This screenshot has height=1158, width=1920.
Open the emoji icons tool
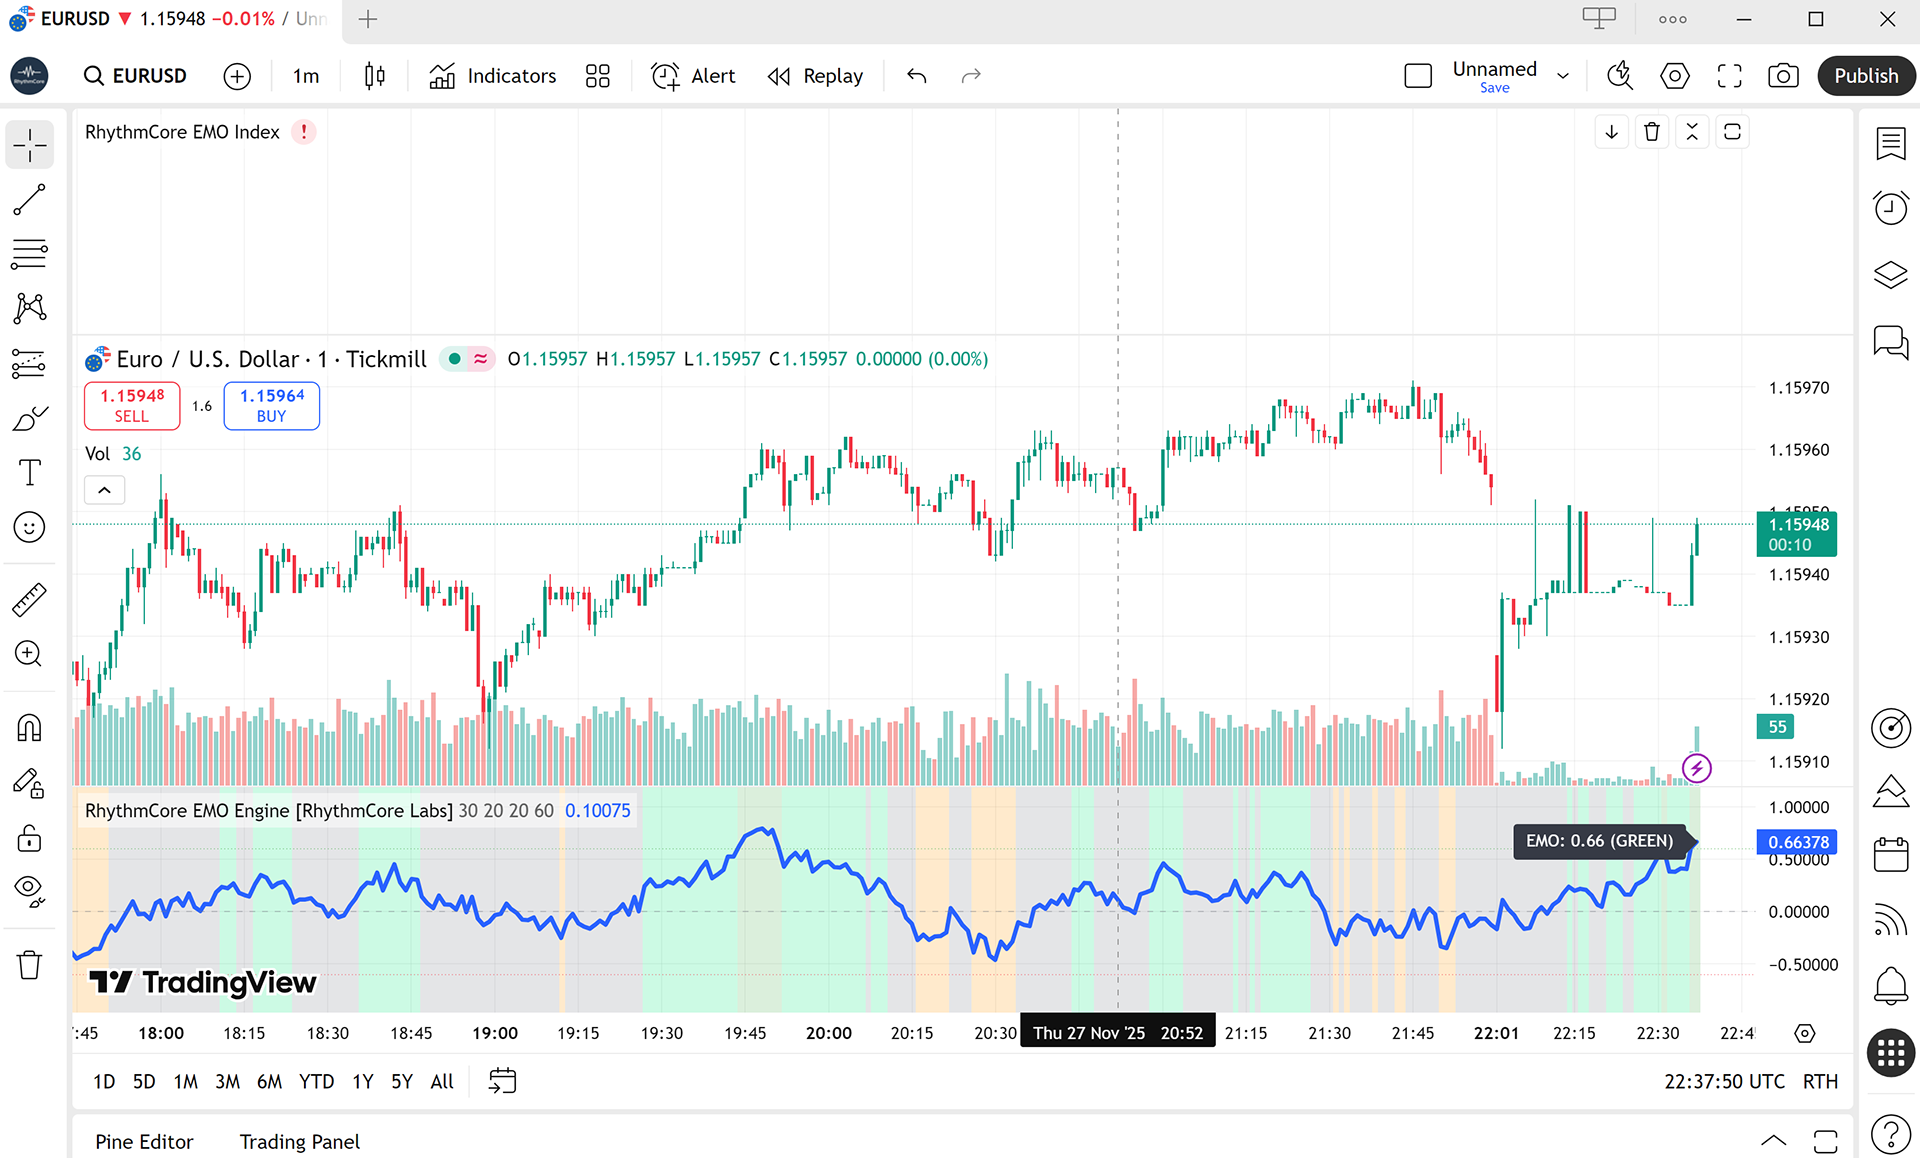[x=29, y=527]
